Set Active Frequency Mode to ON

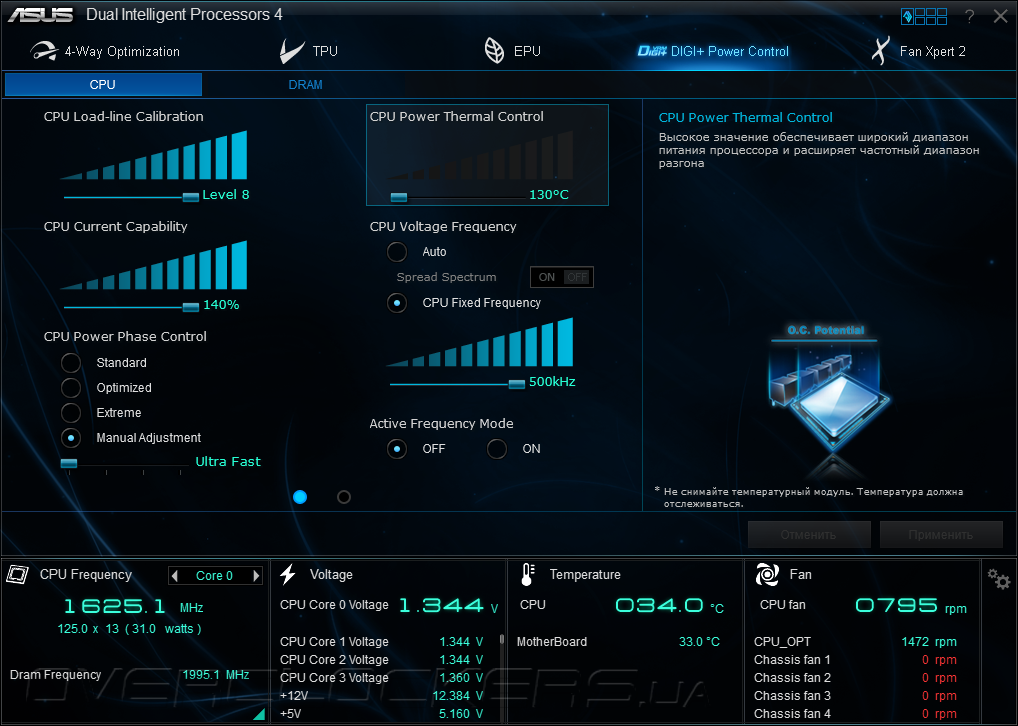(x=497, y=449)
